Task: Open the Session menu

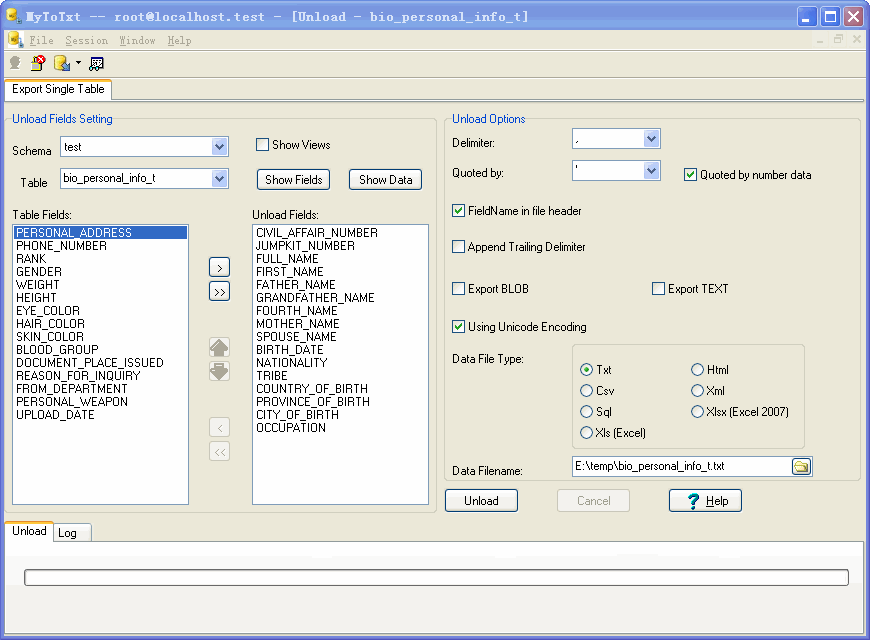Action: coord(87,41)
